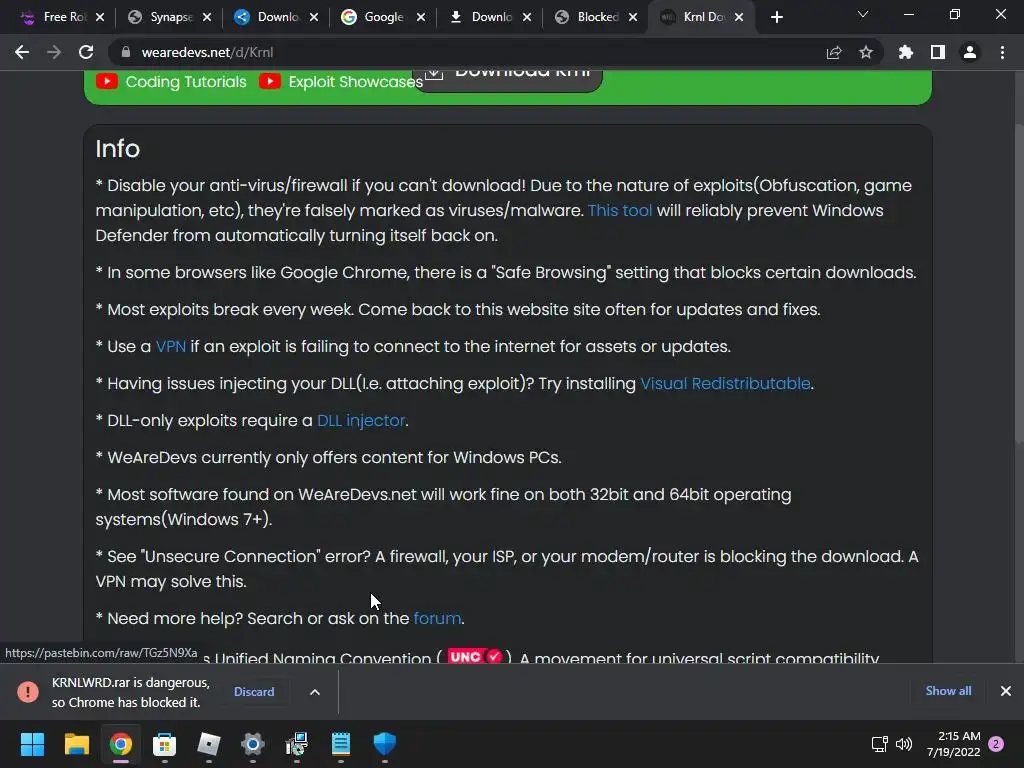Reload the current page
Image resolution: width=1024 pixels, height=768 pixels.
(x=86, y=52)
